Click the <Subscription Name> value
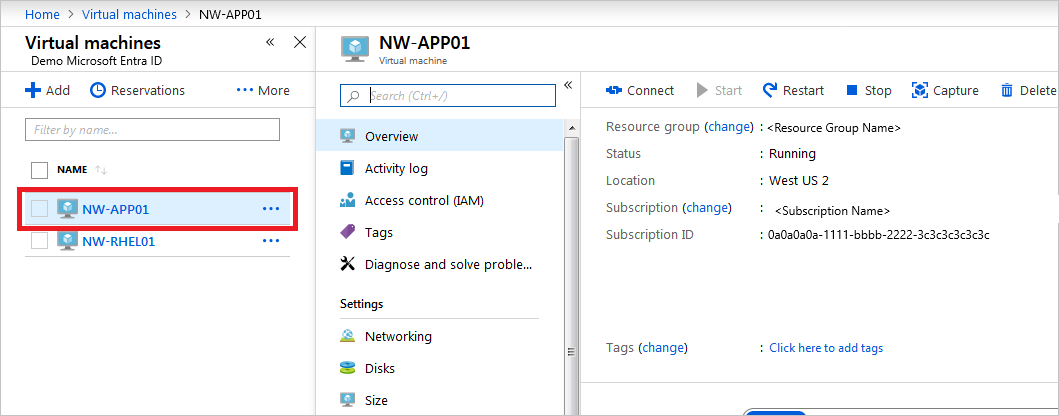 coord(832,211)
